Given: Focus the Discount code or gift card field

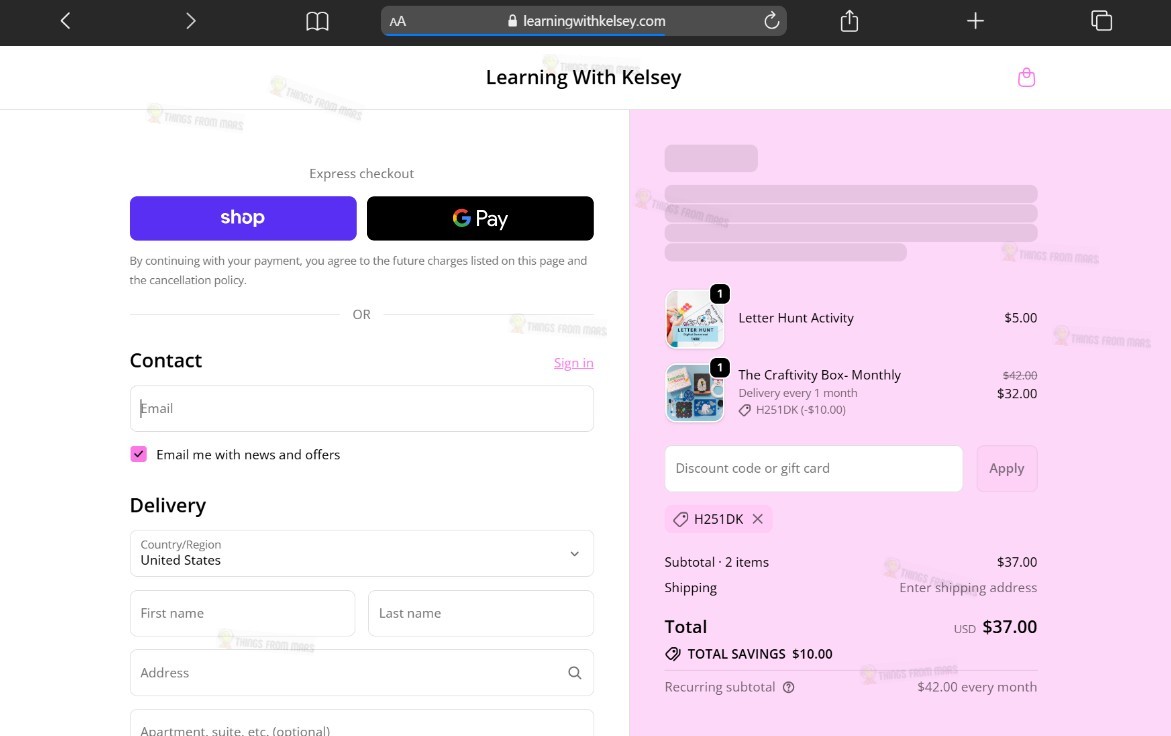Looking at the screenshot, I should pos(813,468).
